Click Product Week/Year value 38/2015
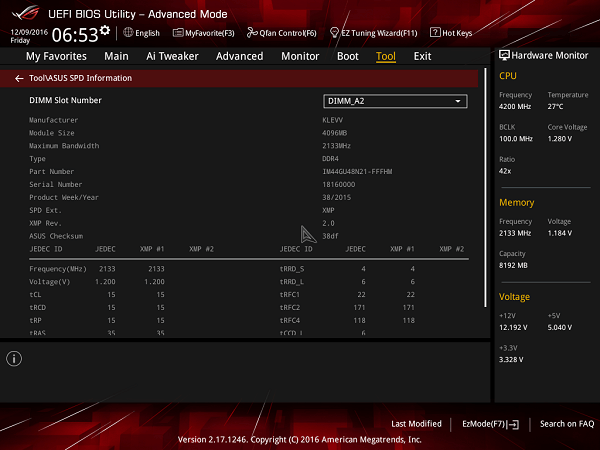Viewport: 600px width, 450px height. [336, 197]
